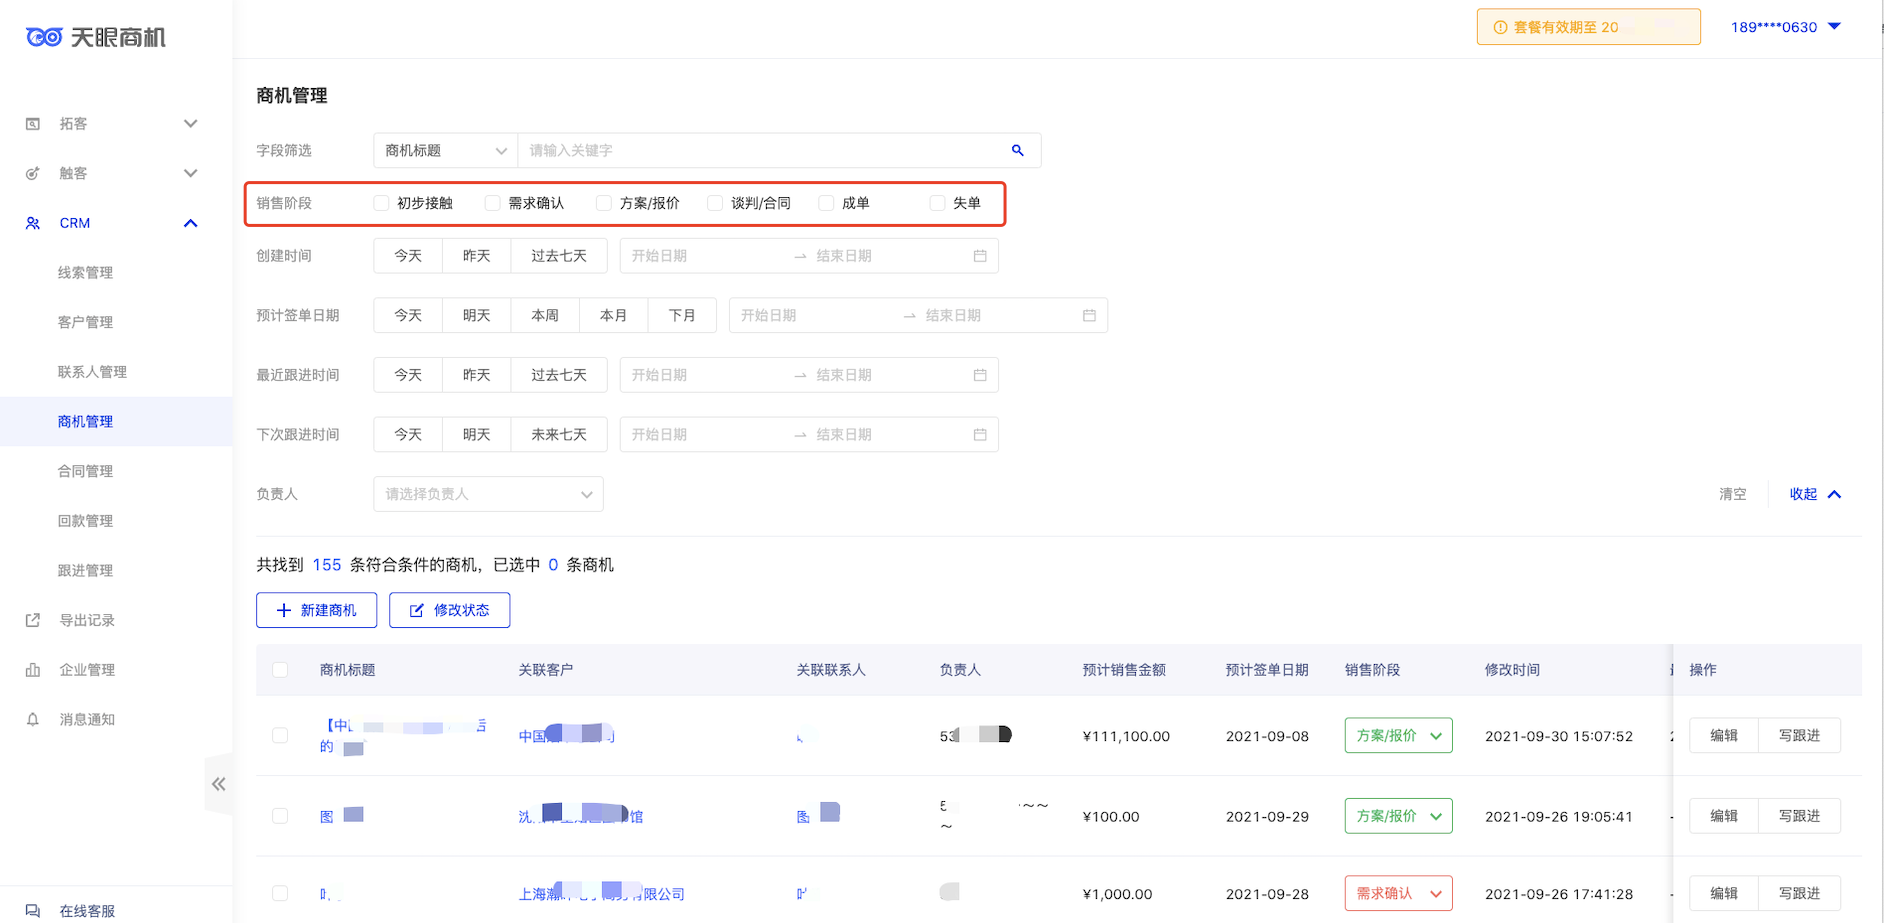Click 写跟进 for the ¥100.00 row
This screenshot has width=1884, height=923.
(x=1799, y=816)
